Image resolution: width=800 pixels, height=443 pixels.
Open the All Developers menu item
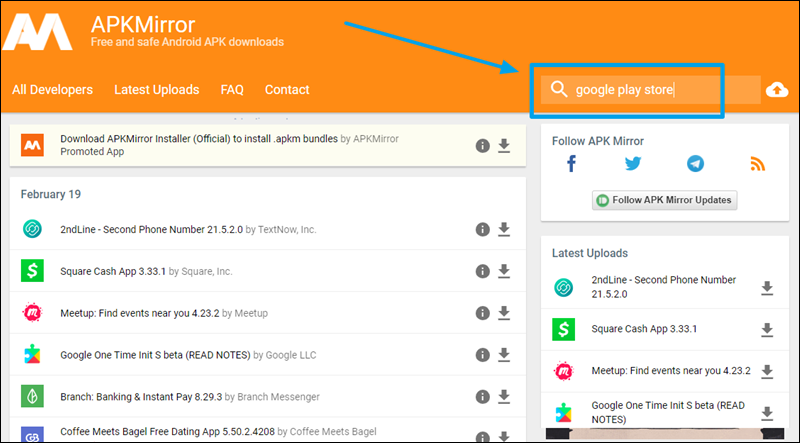pyautogui.click(x=53, y=90)
